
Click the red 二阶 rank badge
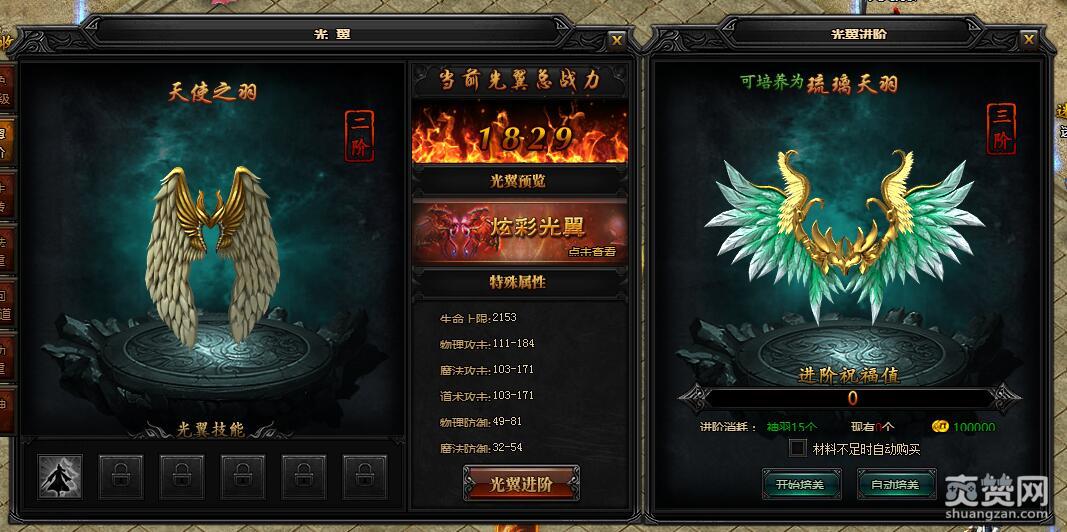pyautogui.click(x=359, y=136)
